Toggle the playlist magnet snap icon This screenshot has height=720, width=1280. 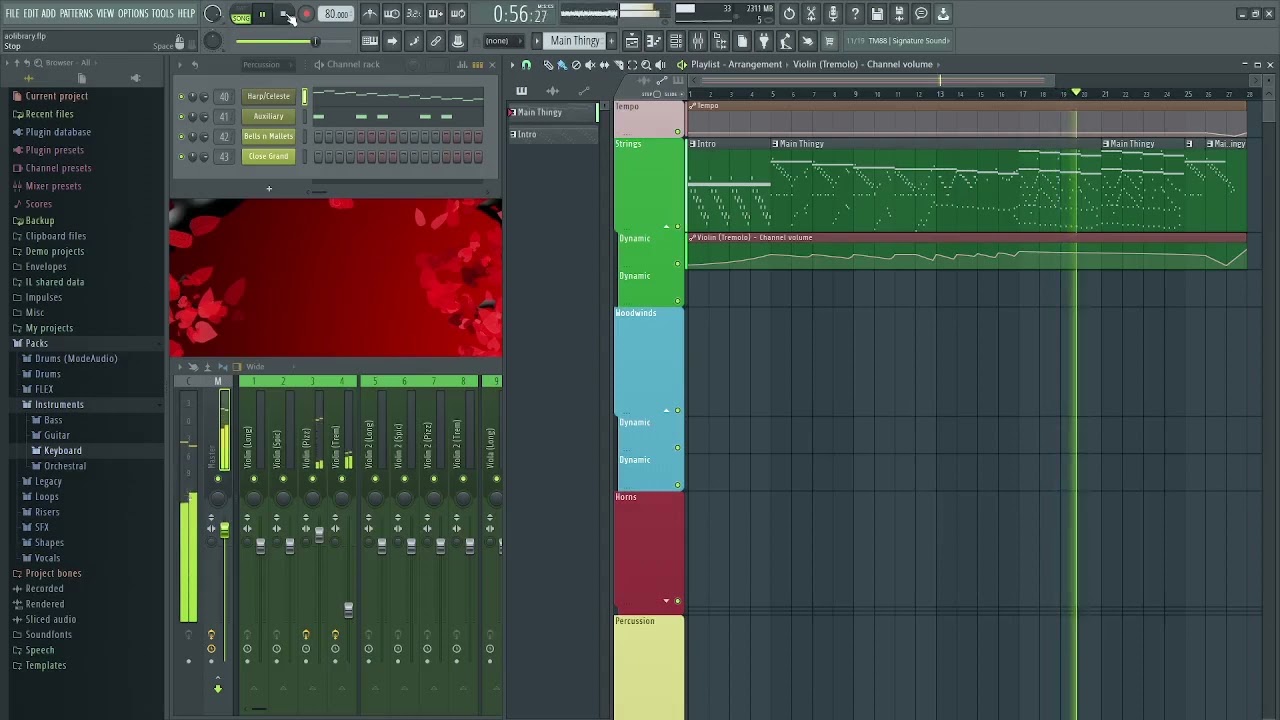(526, 65)
